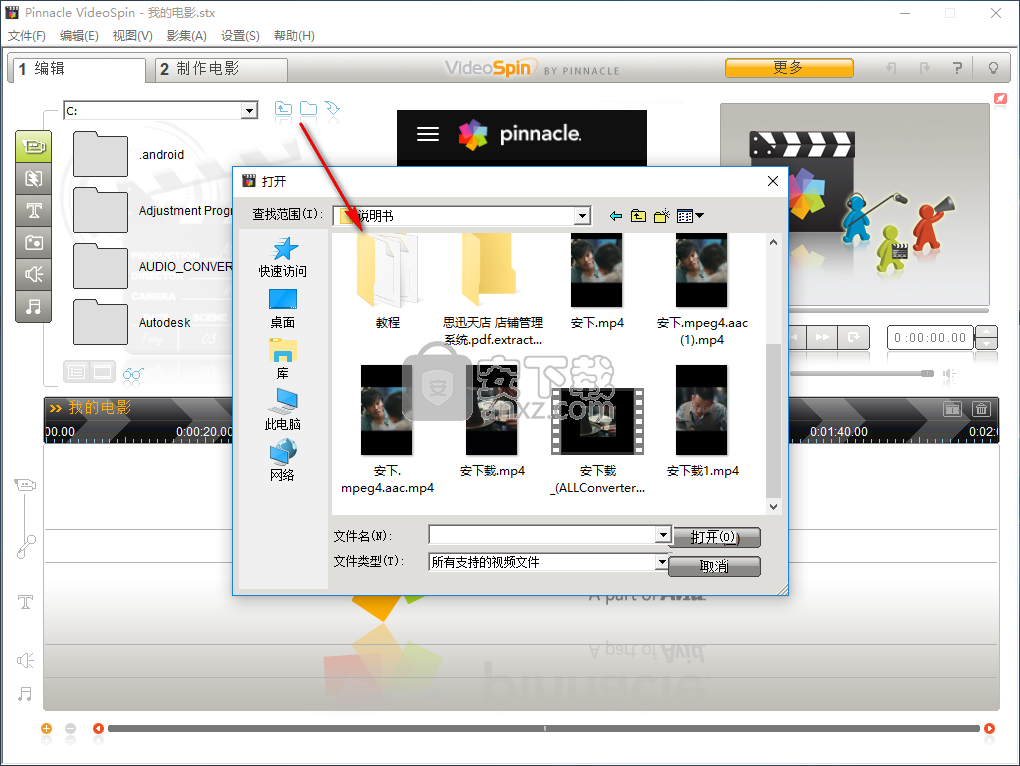
Task: Click the light bulb tips icon
Action: coord(993,68)
